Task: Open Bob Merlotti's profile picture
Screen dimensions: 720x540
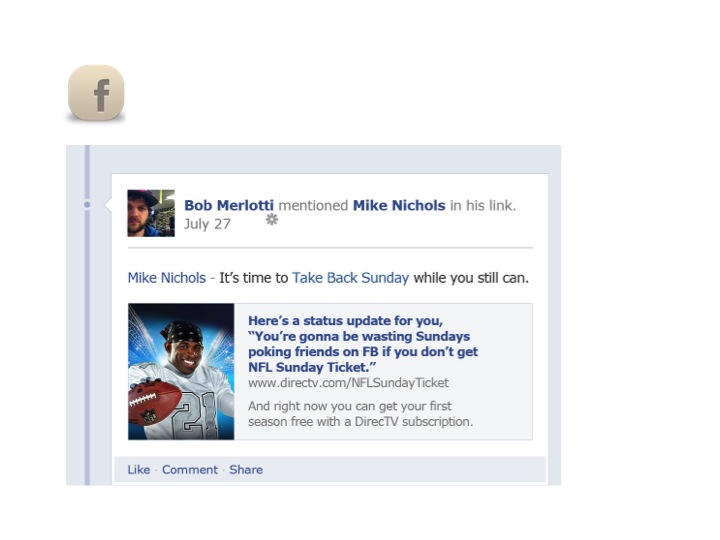Action: pyautogui.click(x=151, y=213)
